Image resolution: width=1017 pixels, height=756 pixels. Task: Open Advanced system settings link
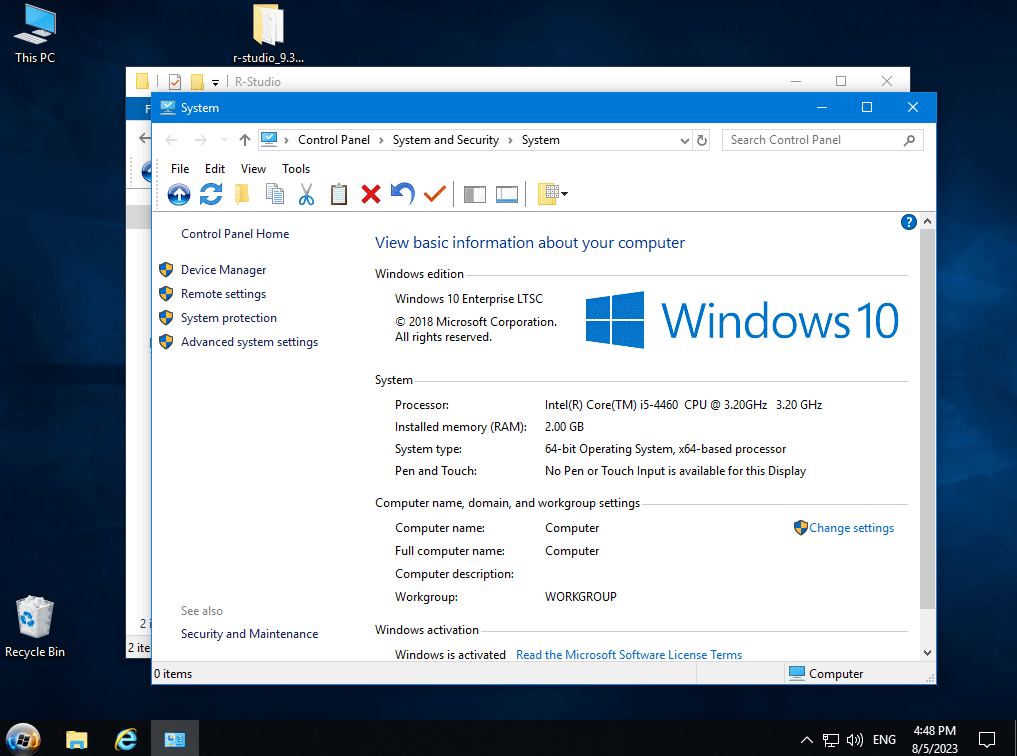pos(249,342)
